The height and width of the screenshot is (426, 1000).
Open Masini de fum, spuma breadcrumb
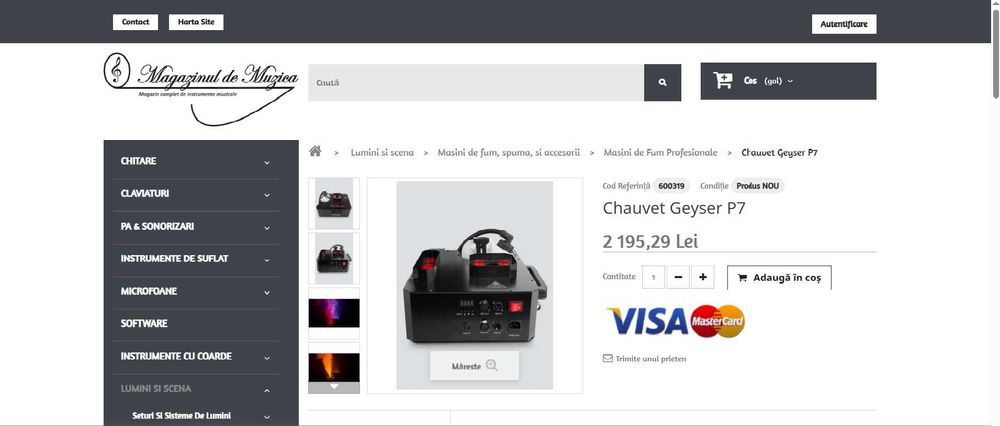click(x=509, y=152)
